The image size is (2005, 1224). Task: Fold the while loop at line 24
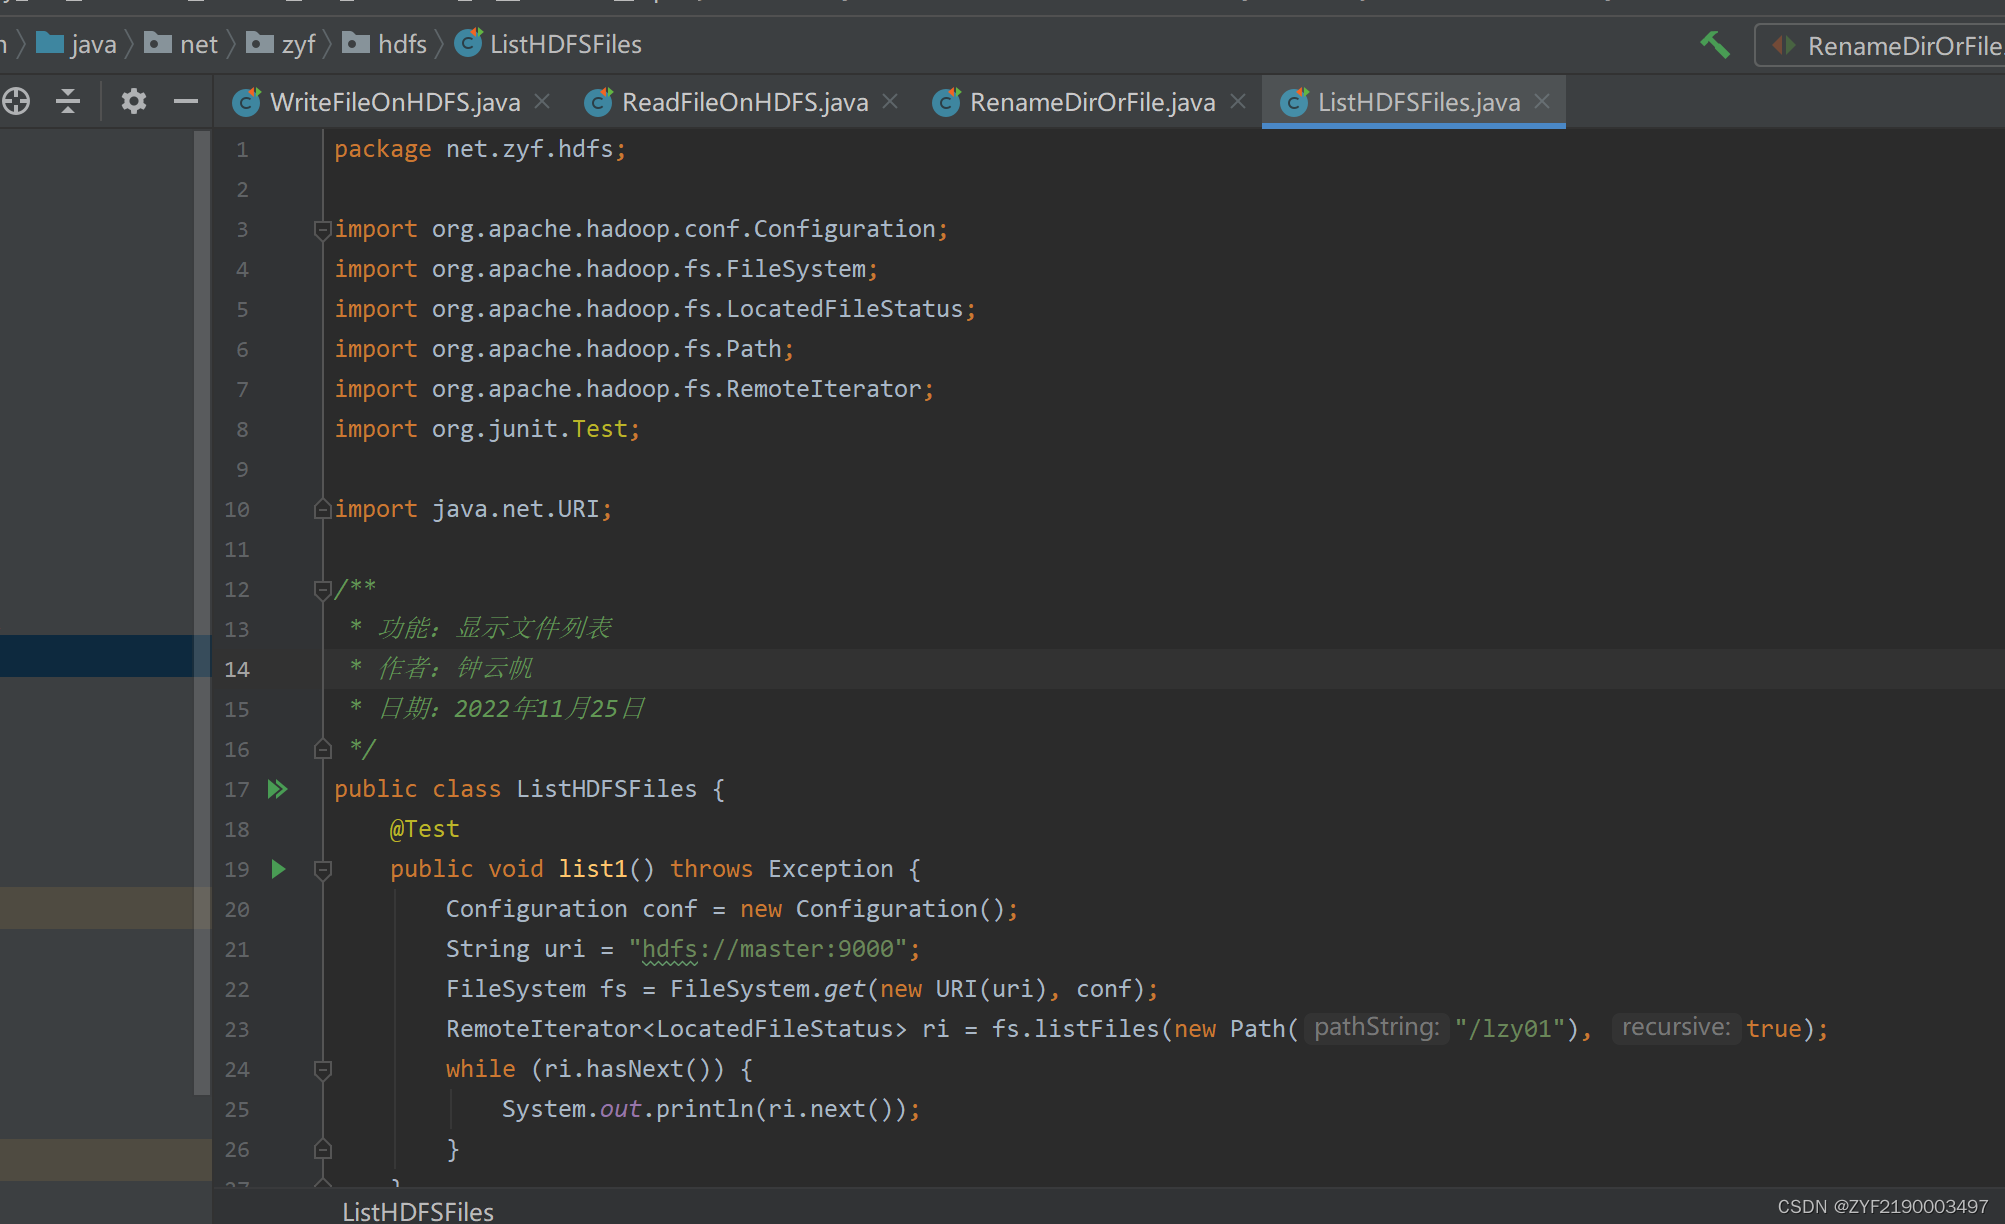pyautogui.click(x=322, y=1070)
